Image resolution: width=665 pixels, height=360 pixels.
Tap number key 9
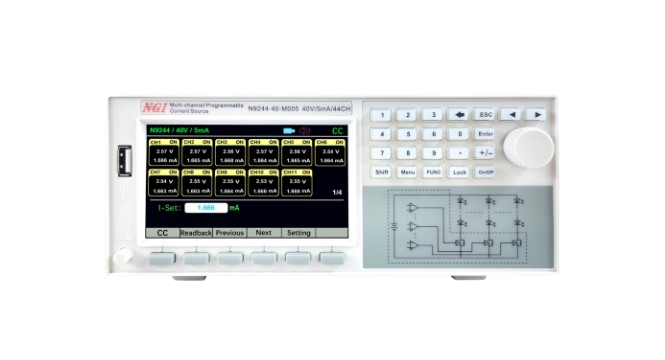[x=433, y=153]
